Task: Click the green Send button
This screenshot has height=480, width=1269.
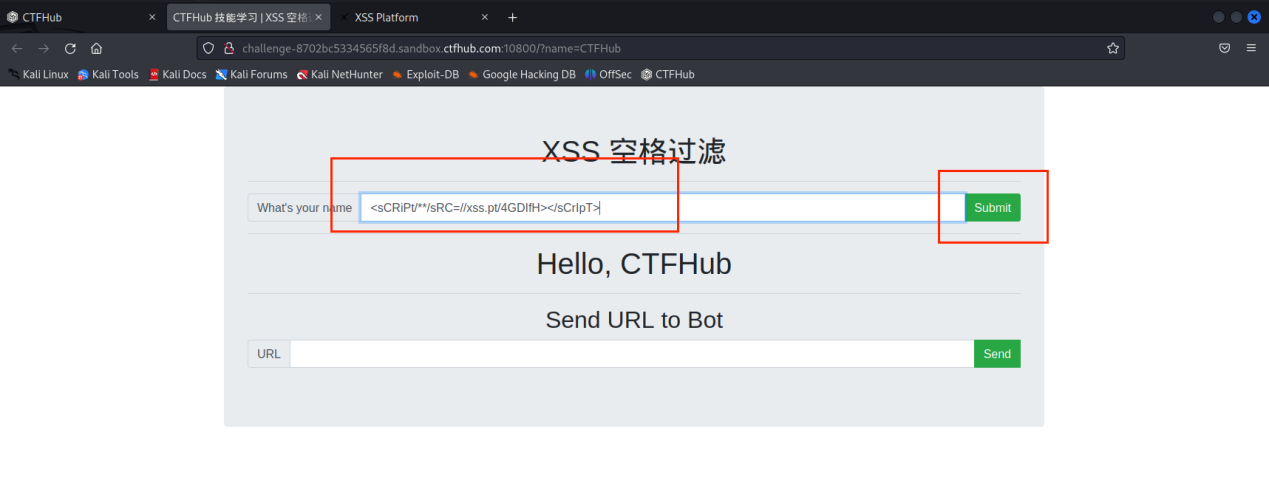Action: click(997, 354)
